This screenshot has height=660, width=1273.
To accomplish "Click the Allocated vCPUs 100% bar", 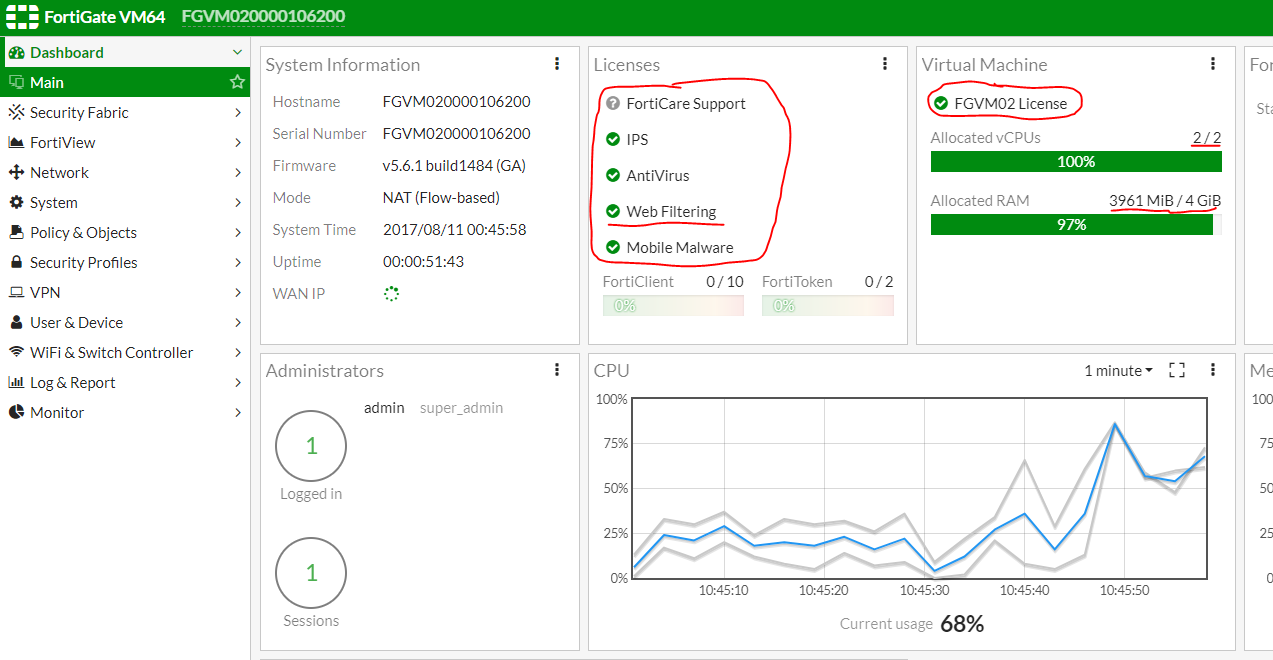I will [x=1076, y=161].
